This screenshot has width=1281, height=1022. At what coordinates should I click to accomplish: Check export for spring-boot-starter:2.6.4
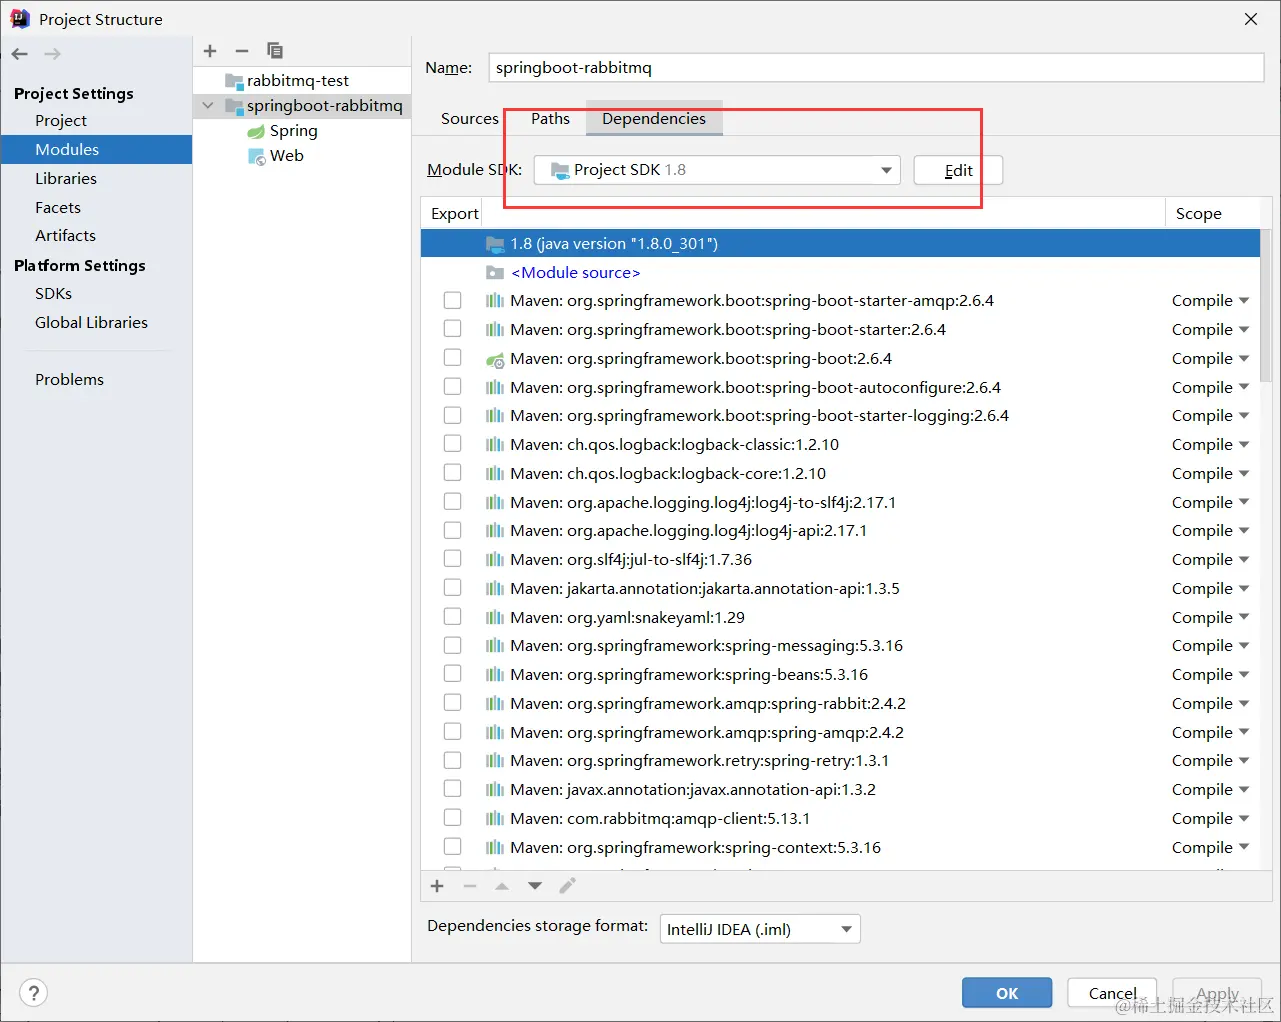453,329
